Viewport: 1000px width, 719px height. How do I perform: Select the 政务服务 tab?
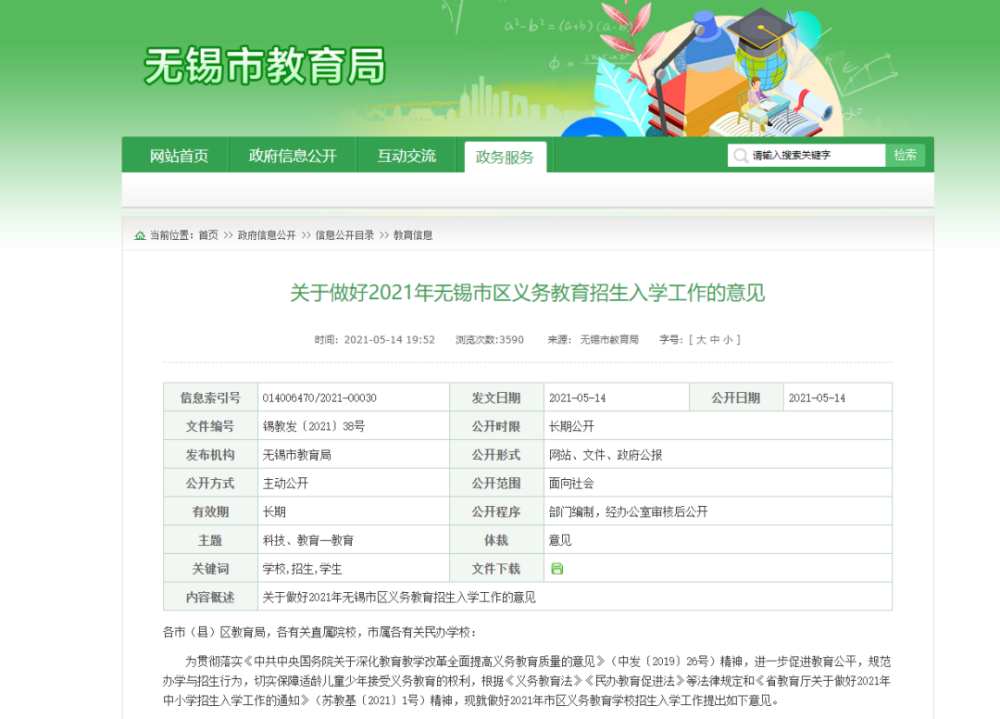pos(504,157)
